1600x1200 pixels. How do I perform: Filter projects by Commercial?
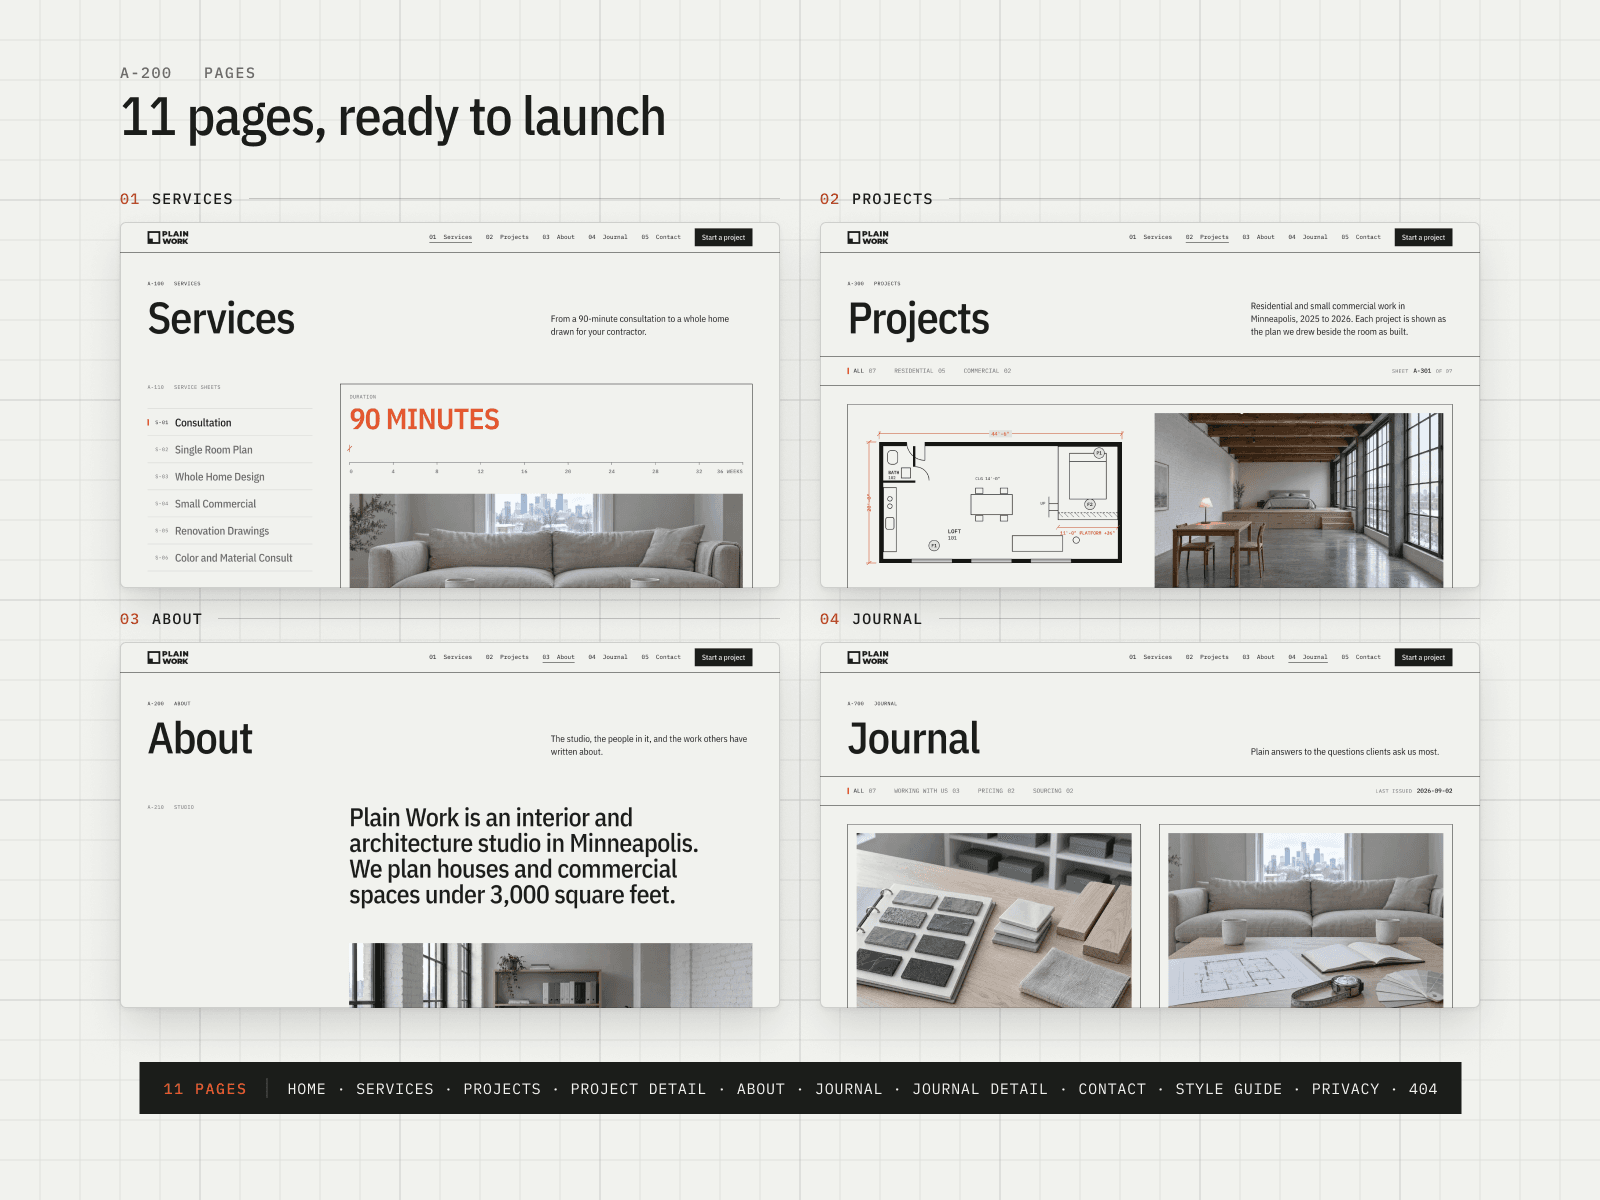(x=987, y=371)
